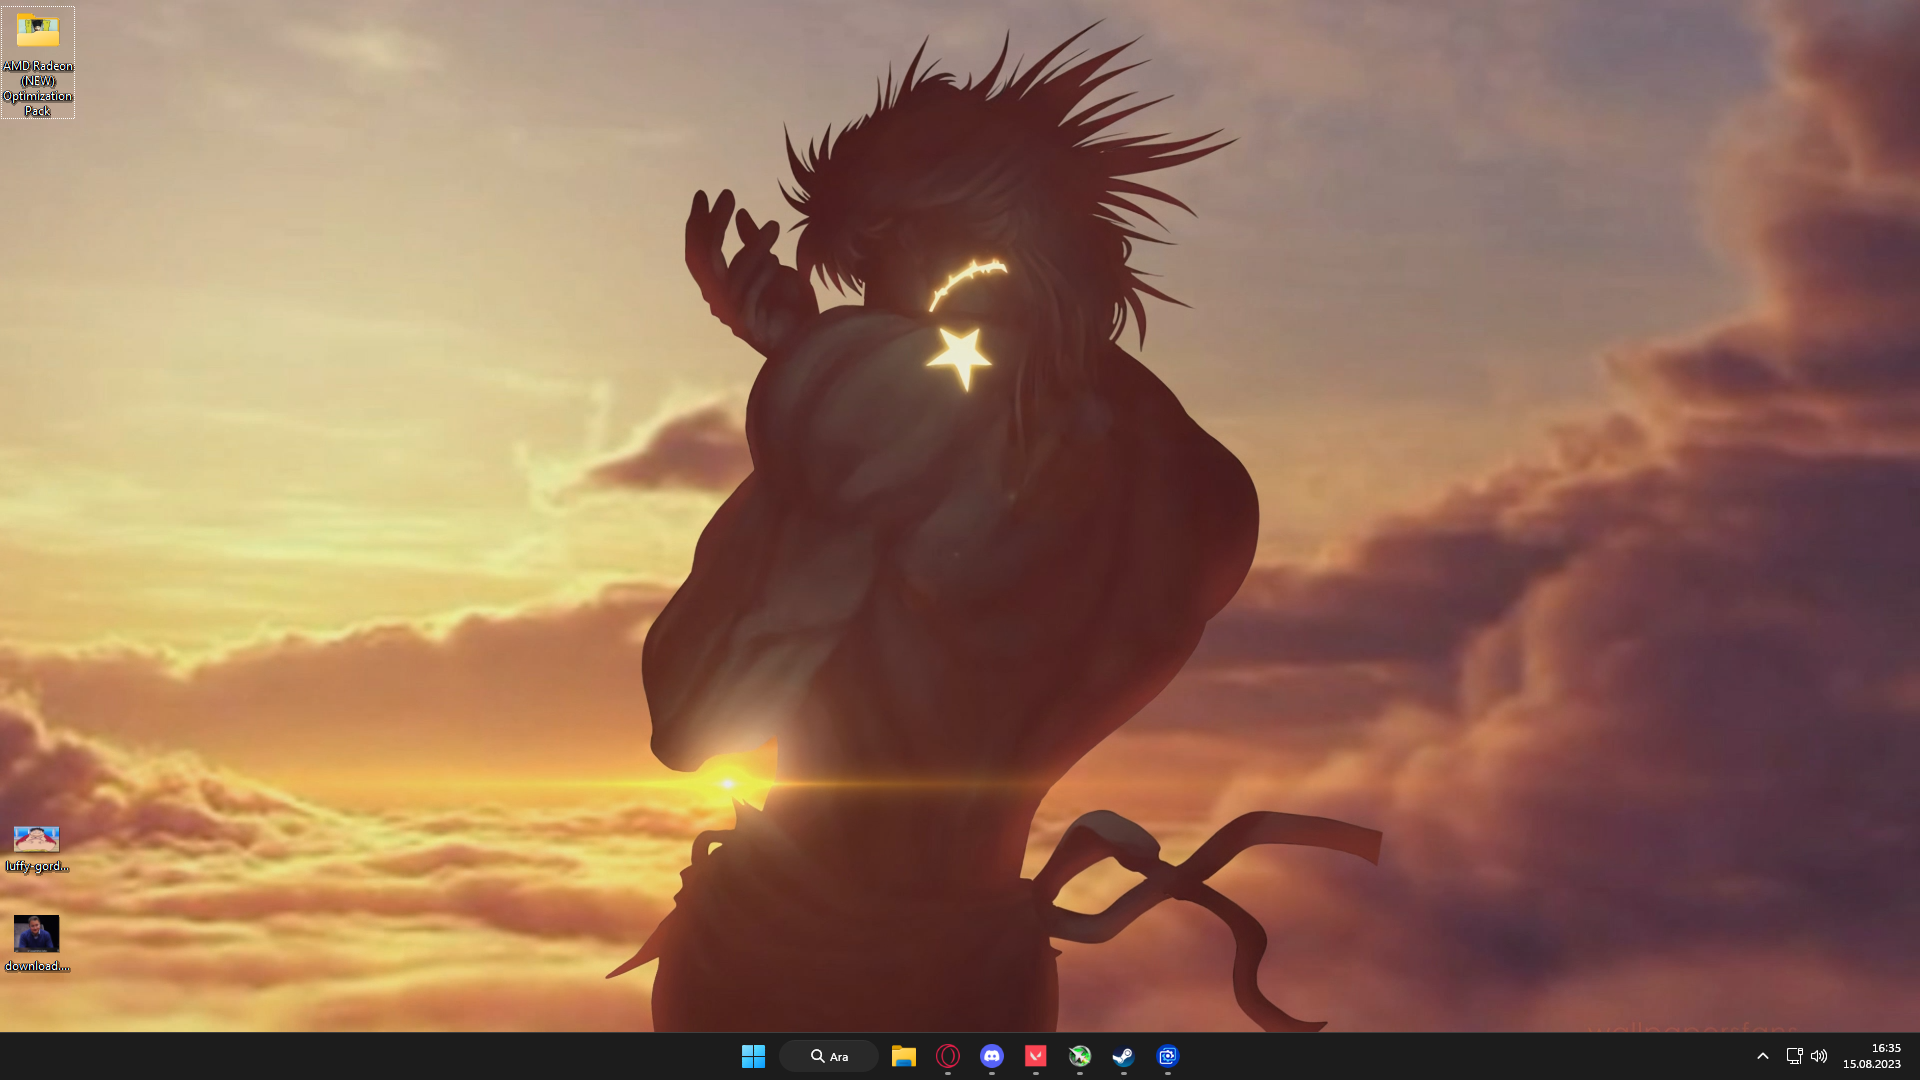Open the network flyout in the system tray
The width and height of the screenshot is (1920, 1080).
point(1793,1056)
